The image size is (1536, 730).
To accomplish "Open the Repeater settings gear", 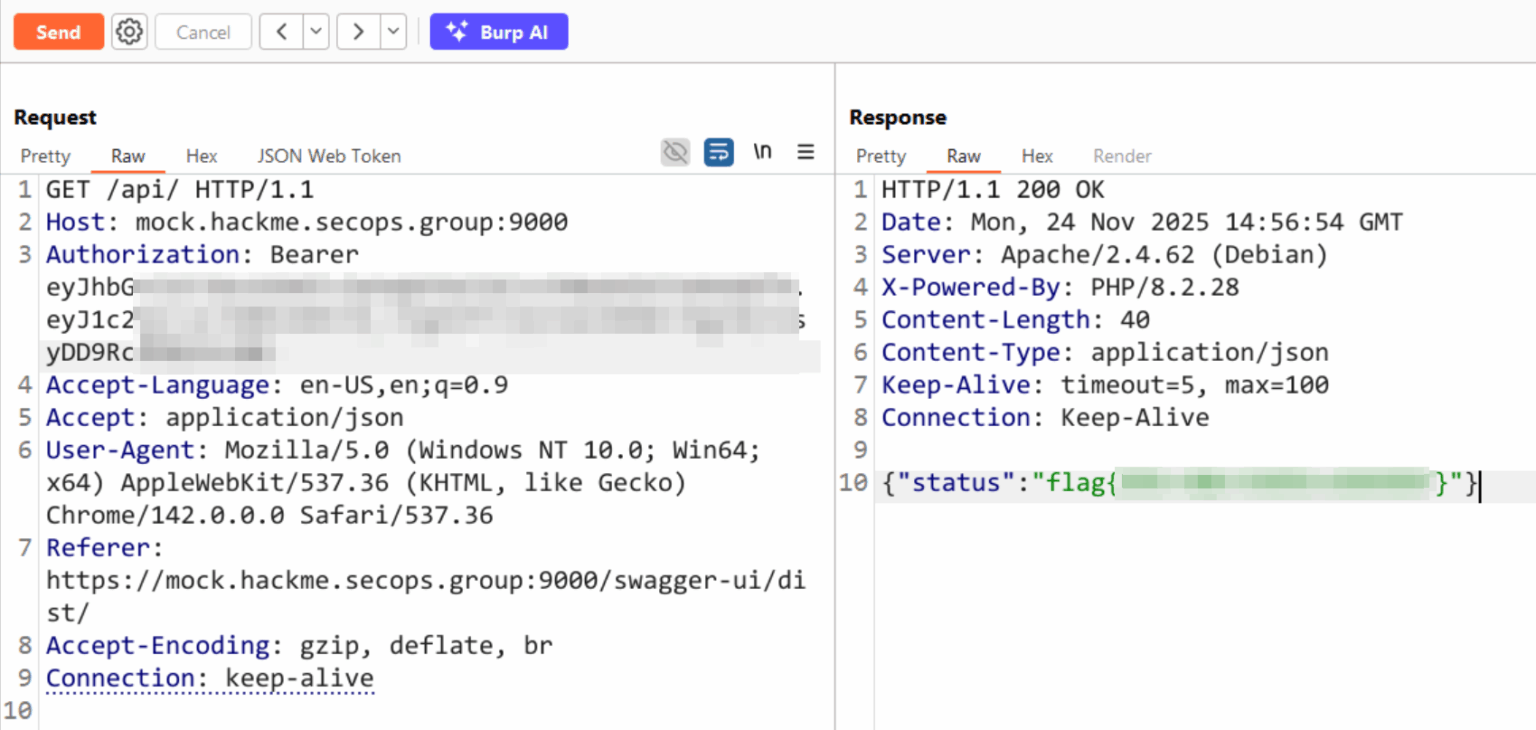I will coord(129,31).
